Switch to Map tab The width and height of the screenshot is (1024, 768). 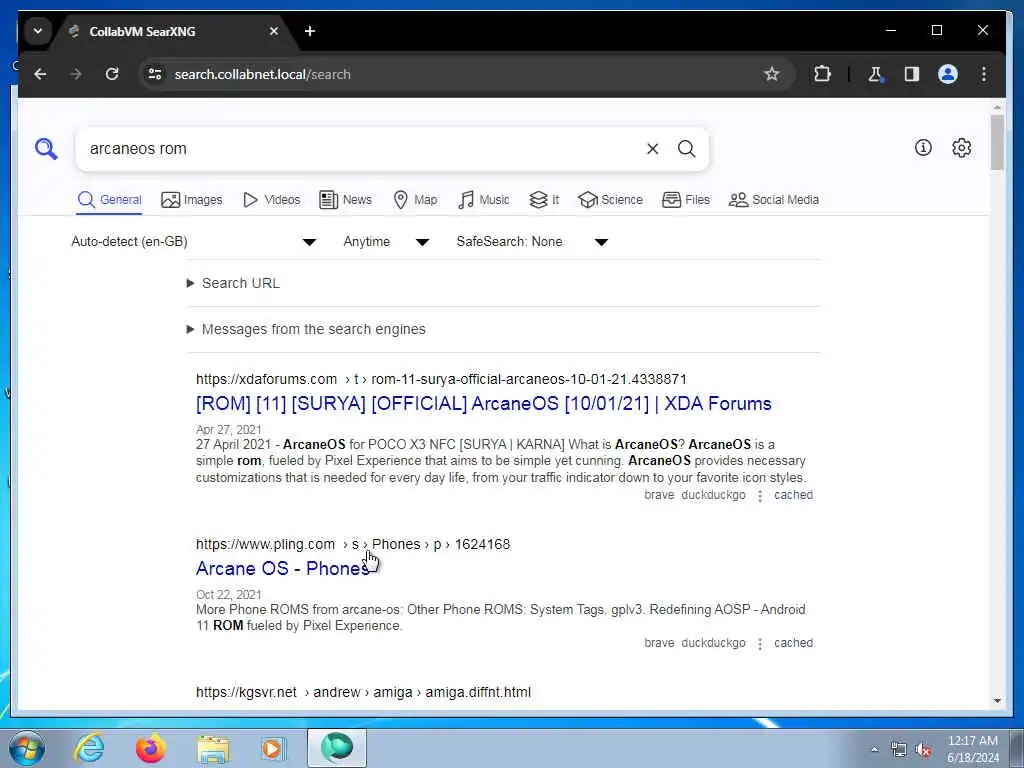(x=415, y=200)
